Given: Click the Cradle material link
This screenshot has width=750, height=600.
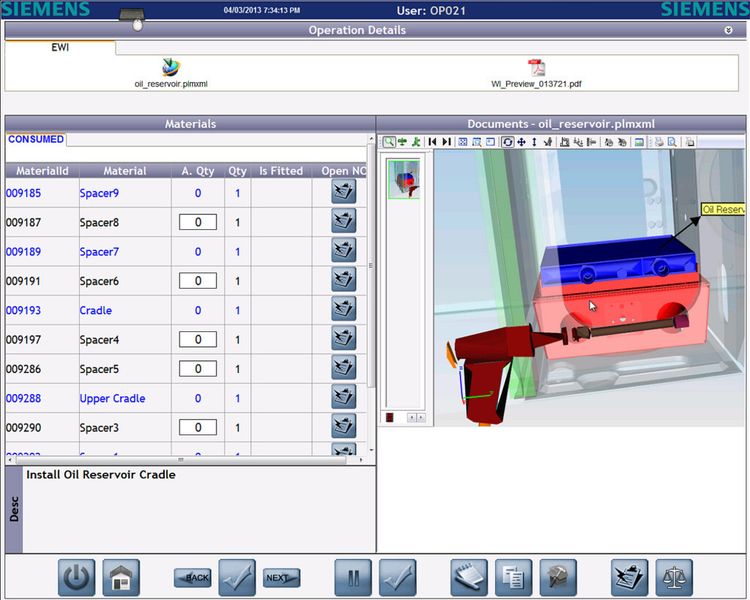Looking at the screenshot, I should coord(96,311).
